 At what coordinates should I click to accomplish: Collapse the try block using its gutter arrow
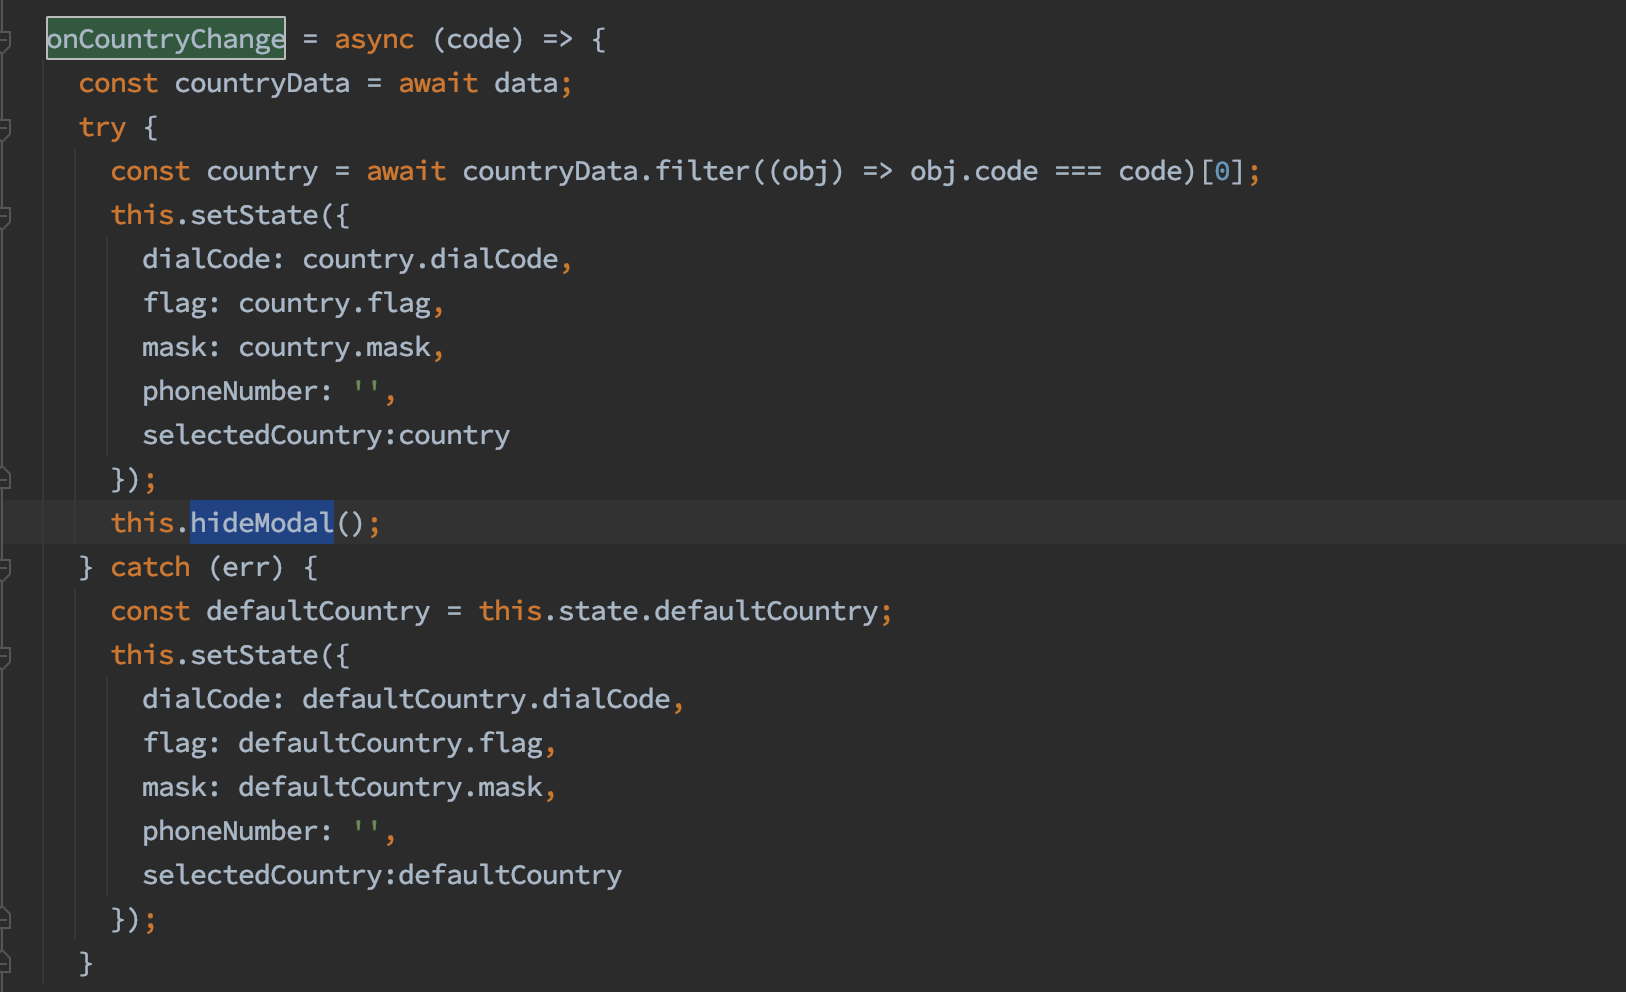click(x=6, y=127)
